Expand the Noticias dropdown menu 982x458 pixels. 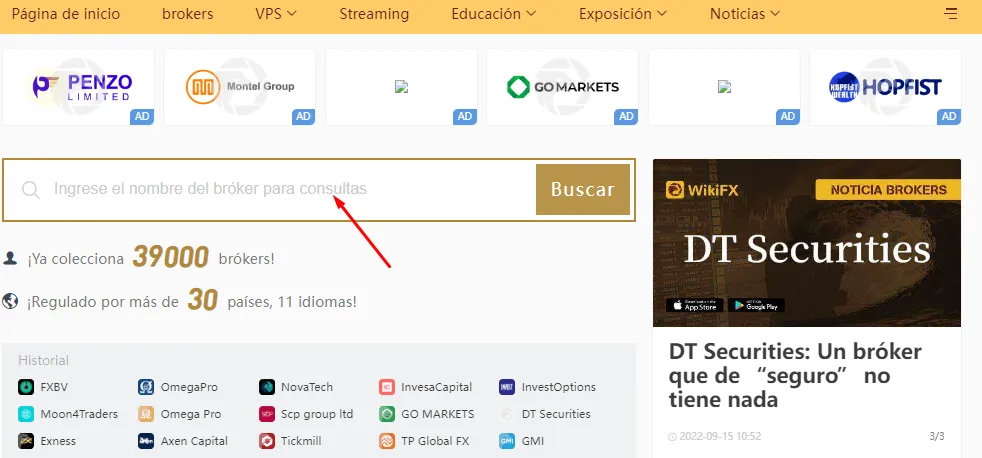point(745,14)
